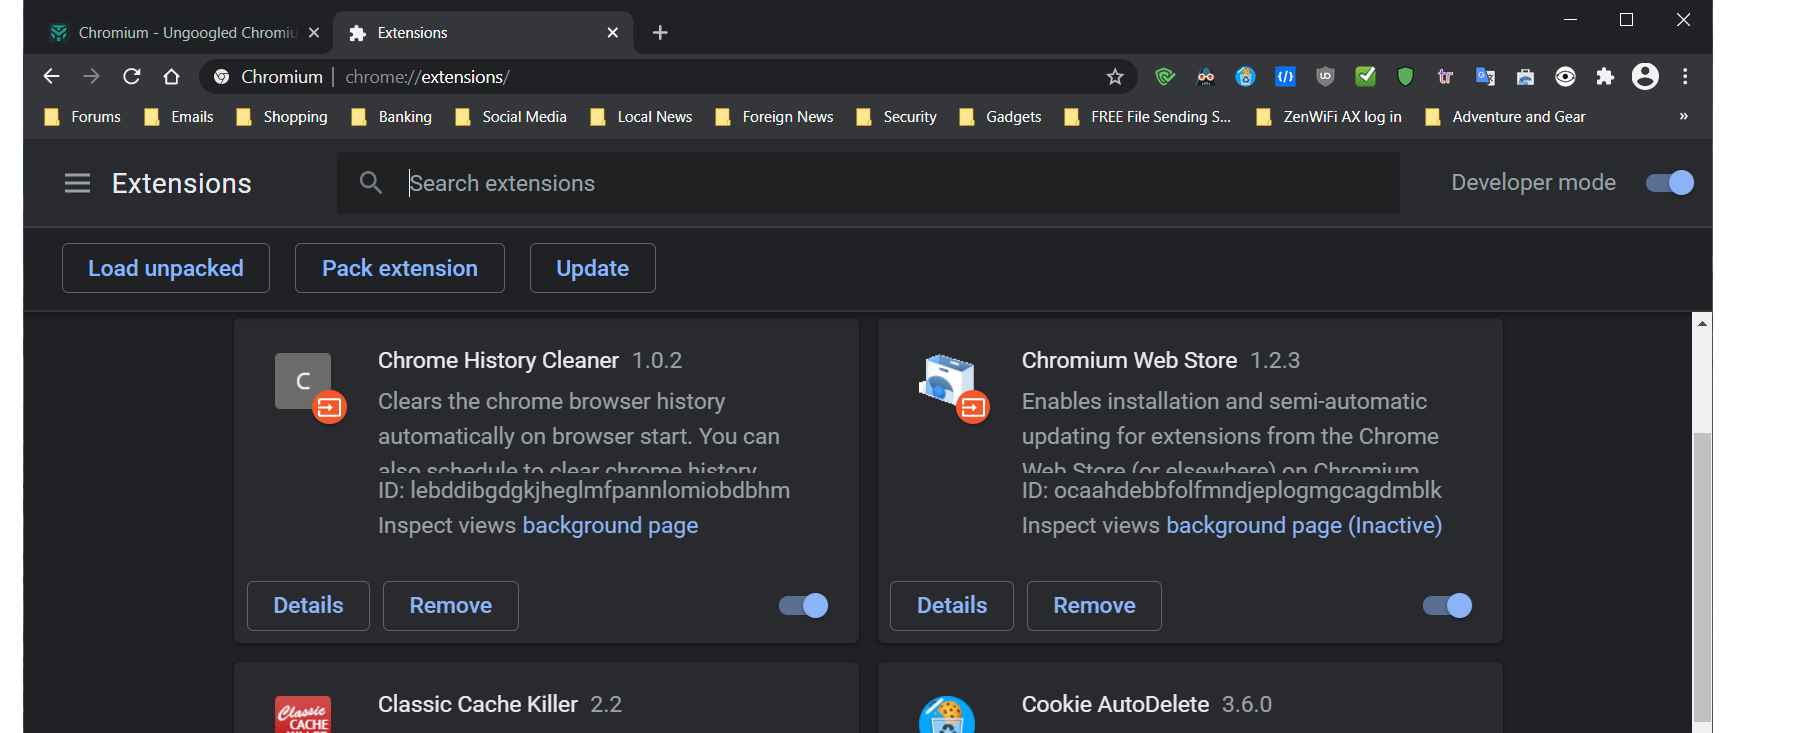1820x733 pixels.
Task: Switch to the Chromium - Ungoogled Chromium tab
Action: pyautogui.click(x=186, y=33)
